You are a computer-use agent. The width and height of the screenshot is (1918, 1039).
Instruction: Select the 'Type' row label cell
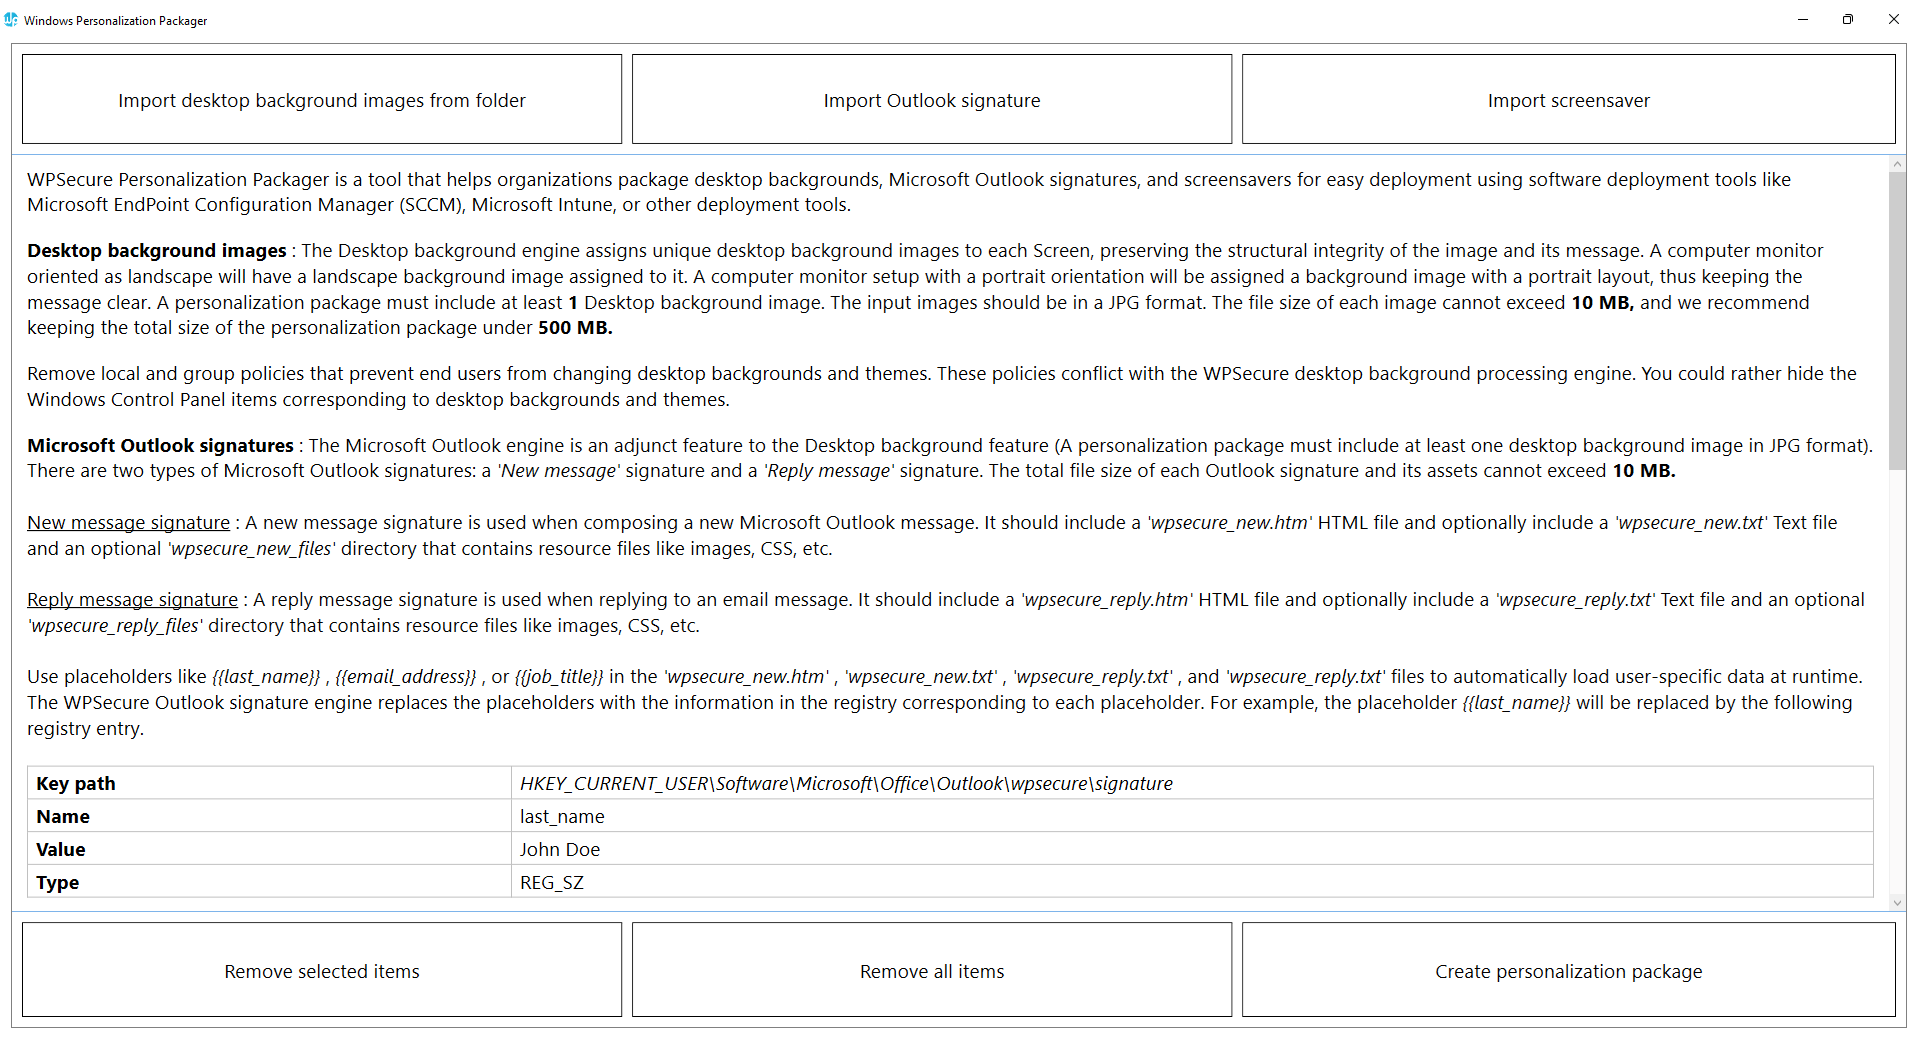[x=269, y=882]
